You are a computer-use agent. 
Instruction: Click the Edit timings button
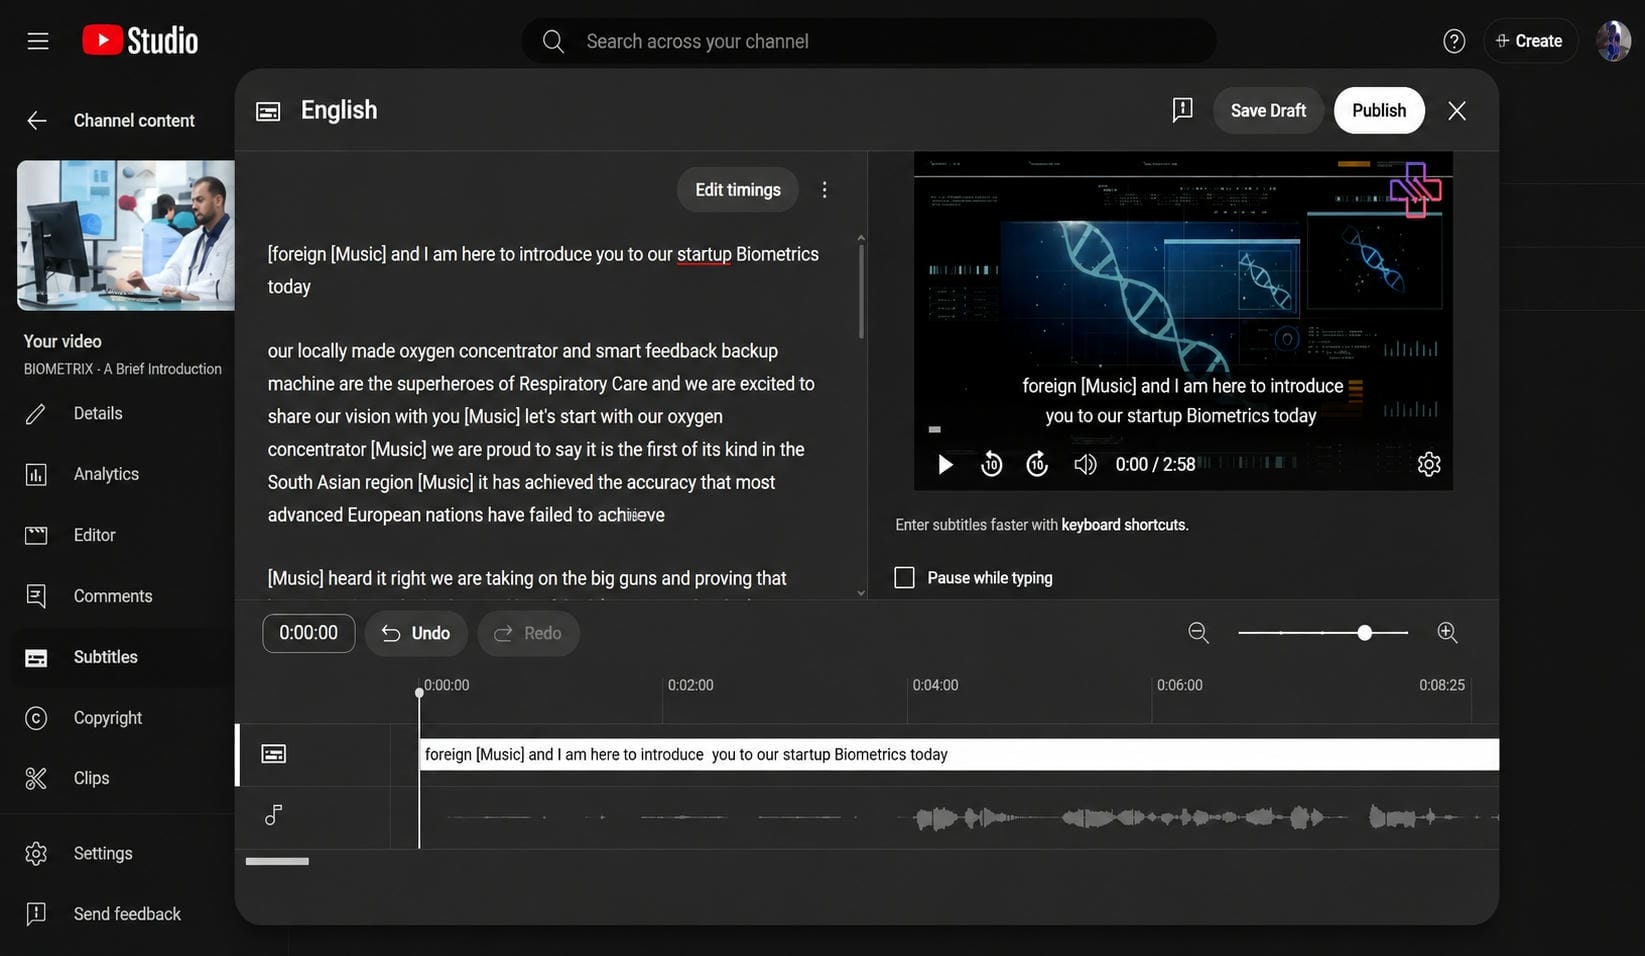pyautogui.click(x=738, y=190)
